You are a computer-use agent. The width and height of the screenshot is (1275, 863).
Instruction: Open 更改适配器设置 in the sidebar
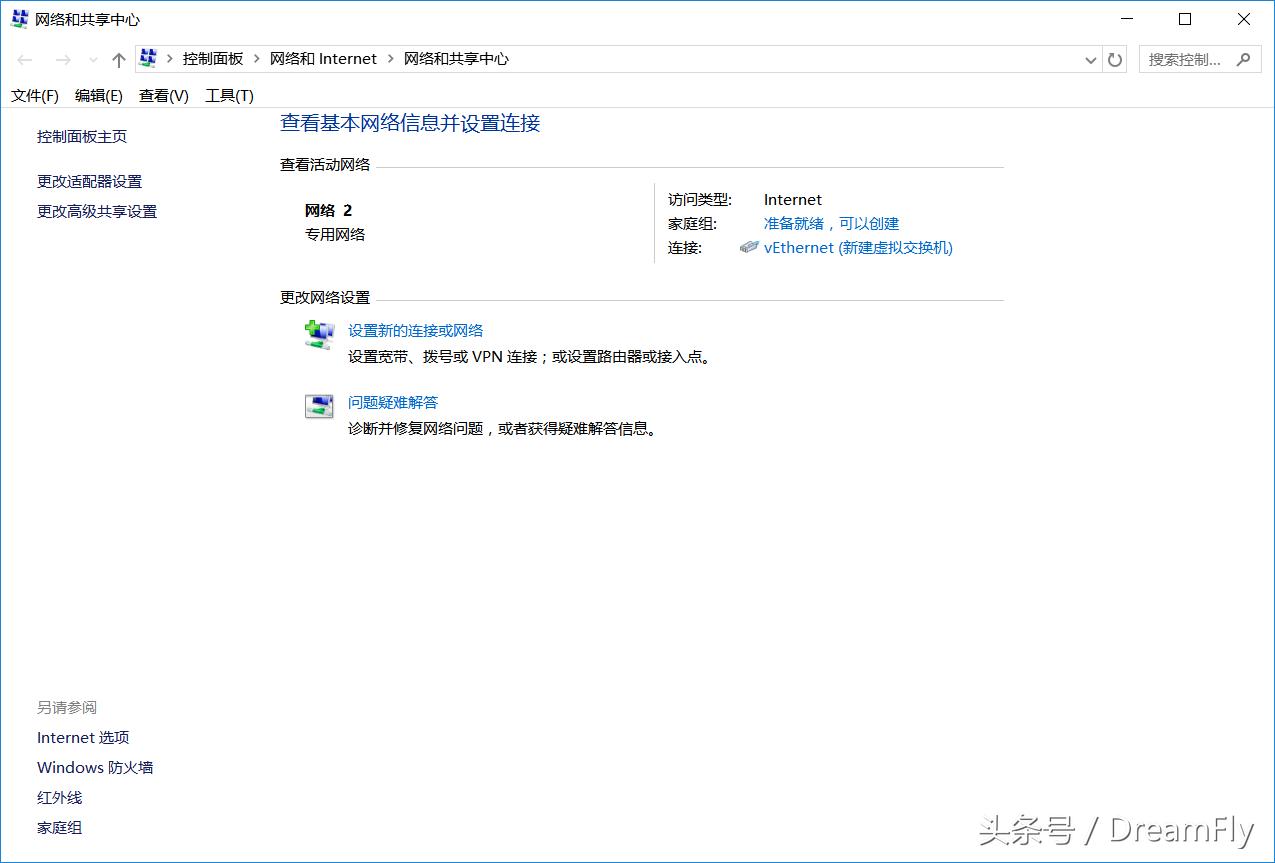[x=88, y=181]
